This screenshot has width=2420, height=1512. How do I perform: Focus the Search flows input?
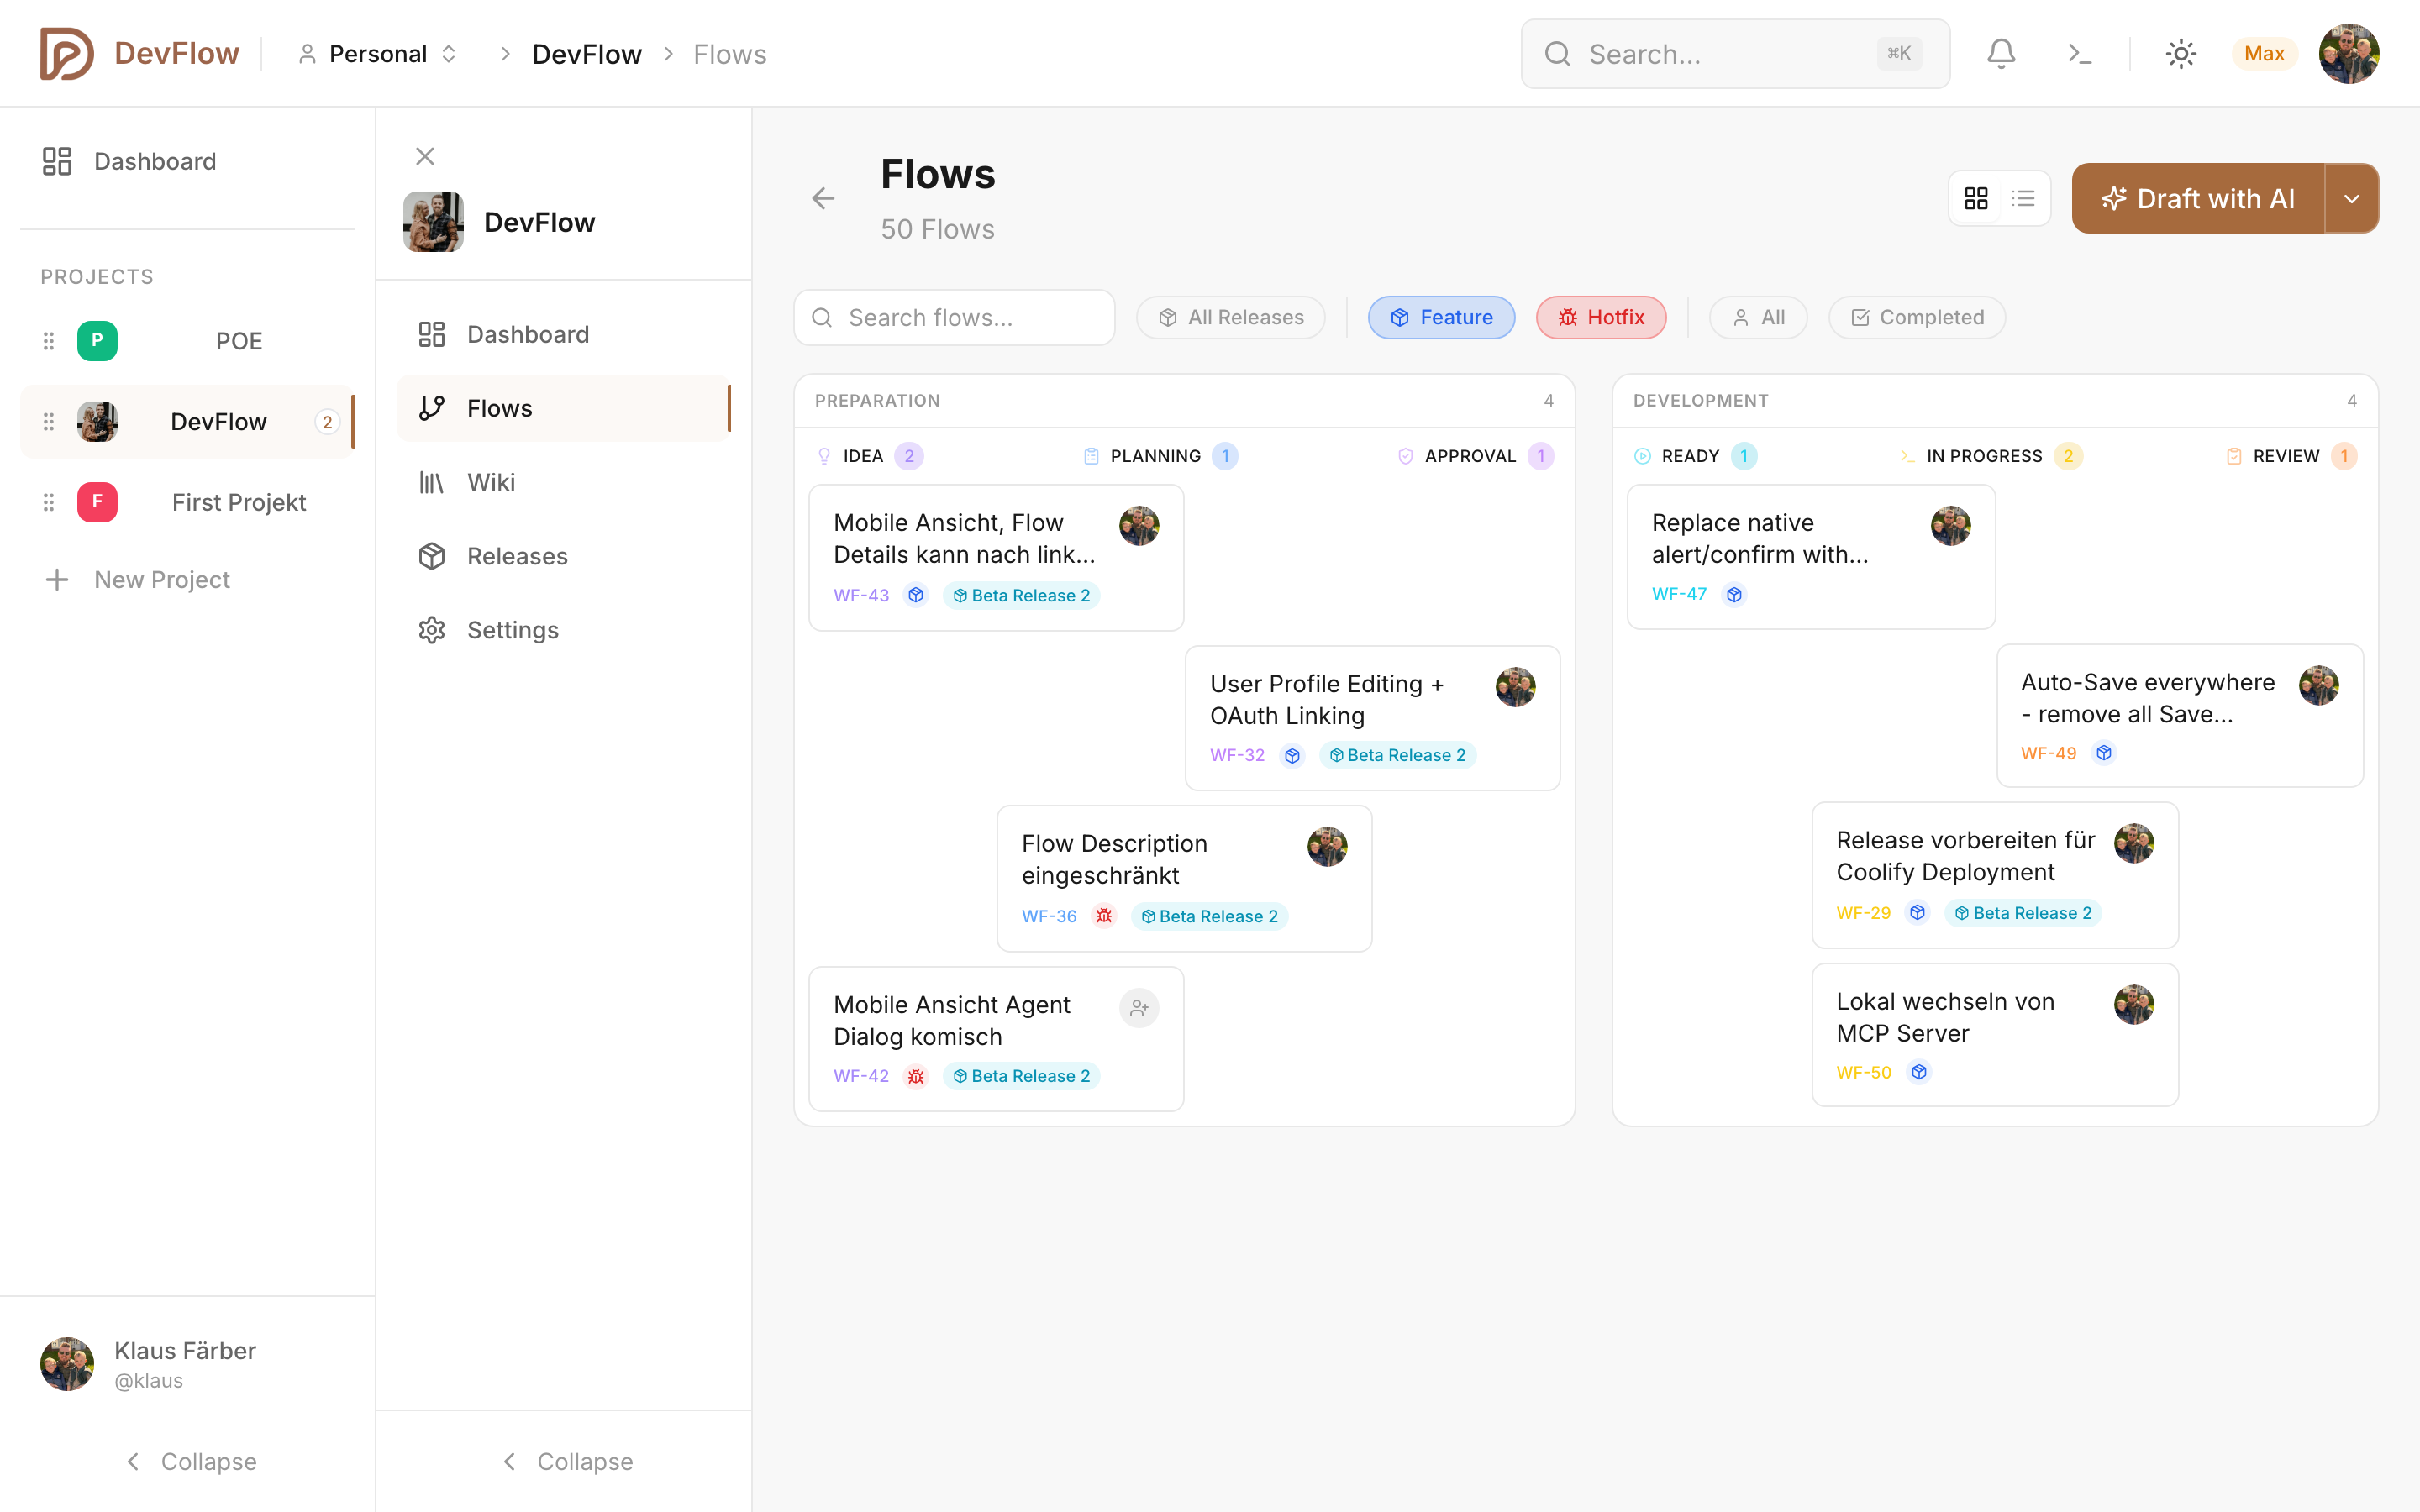[x=954, y=317]
